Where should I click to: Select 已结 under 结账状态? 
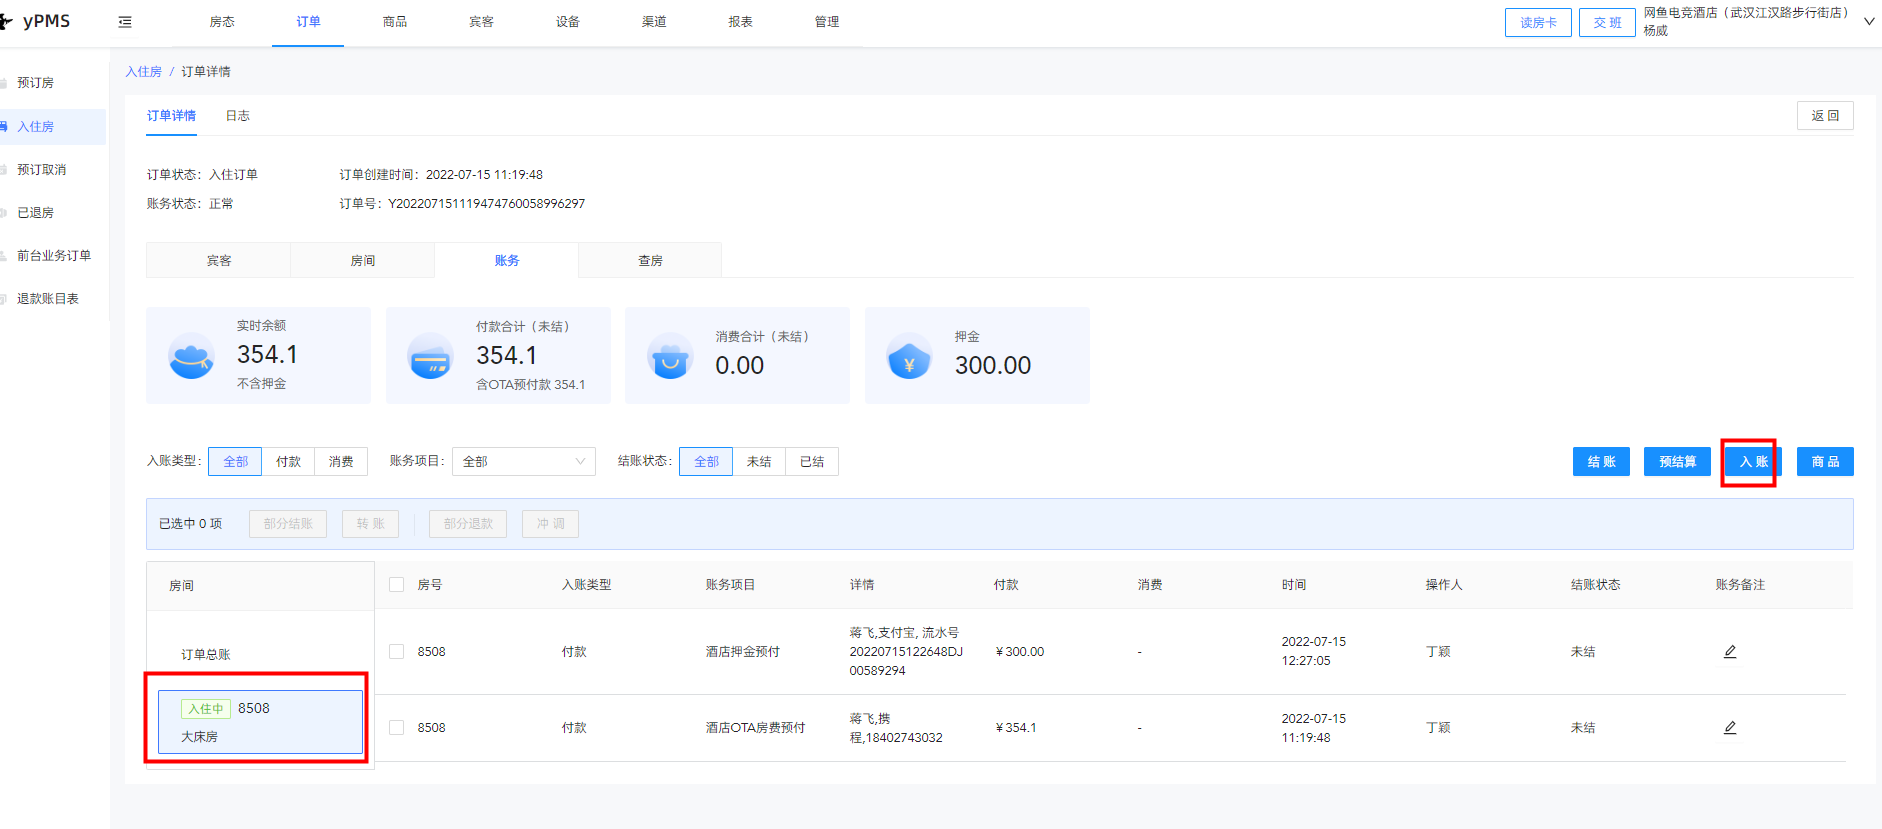pyautogui.click(x=812, y=461)
